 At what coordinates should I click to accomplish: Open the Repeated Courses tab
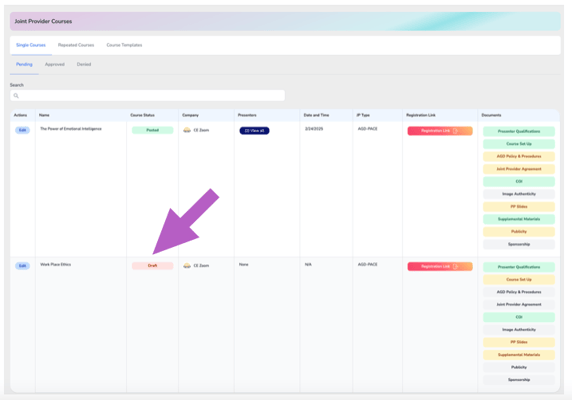76,45
